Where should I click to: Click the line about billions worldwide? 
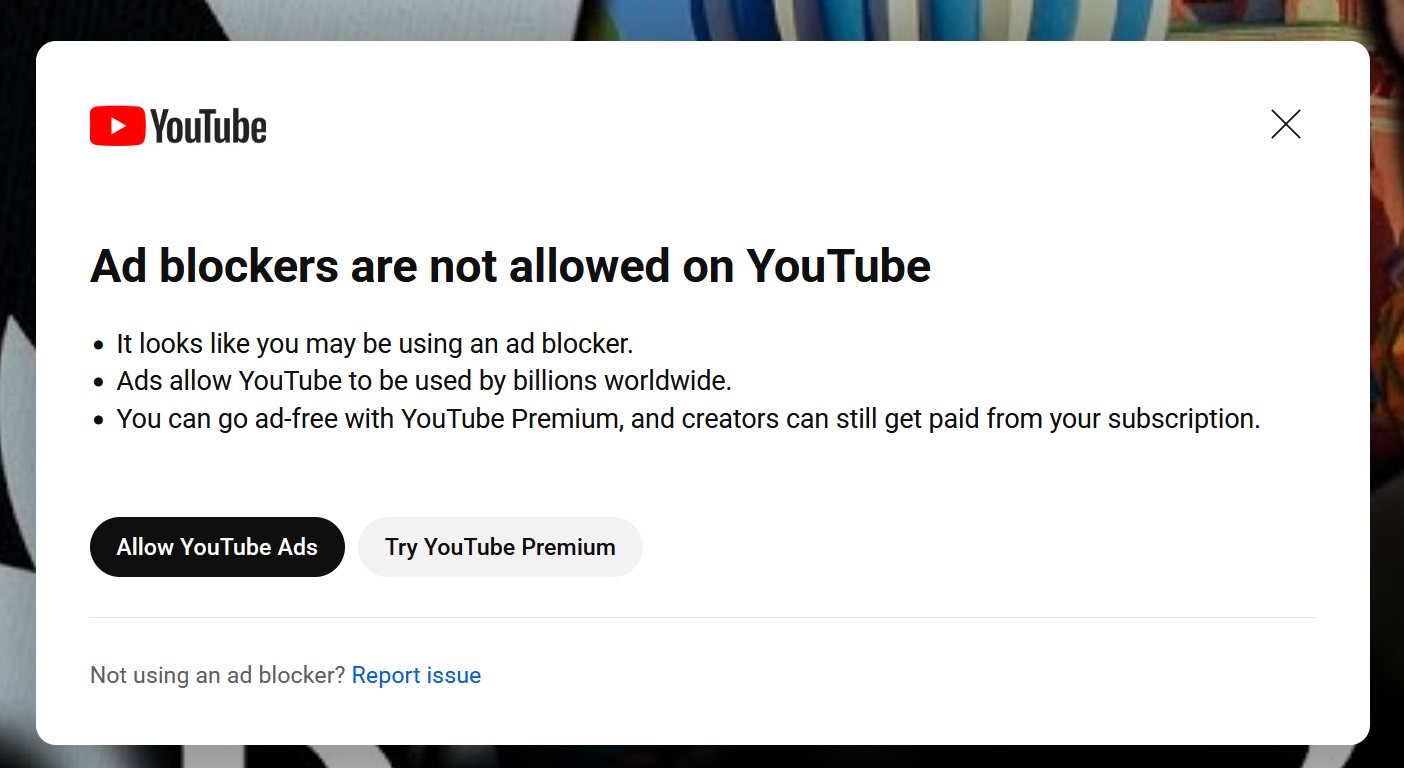point(424,381)
